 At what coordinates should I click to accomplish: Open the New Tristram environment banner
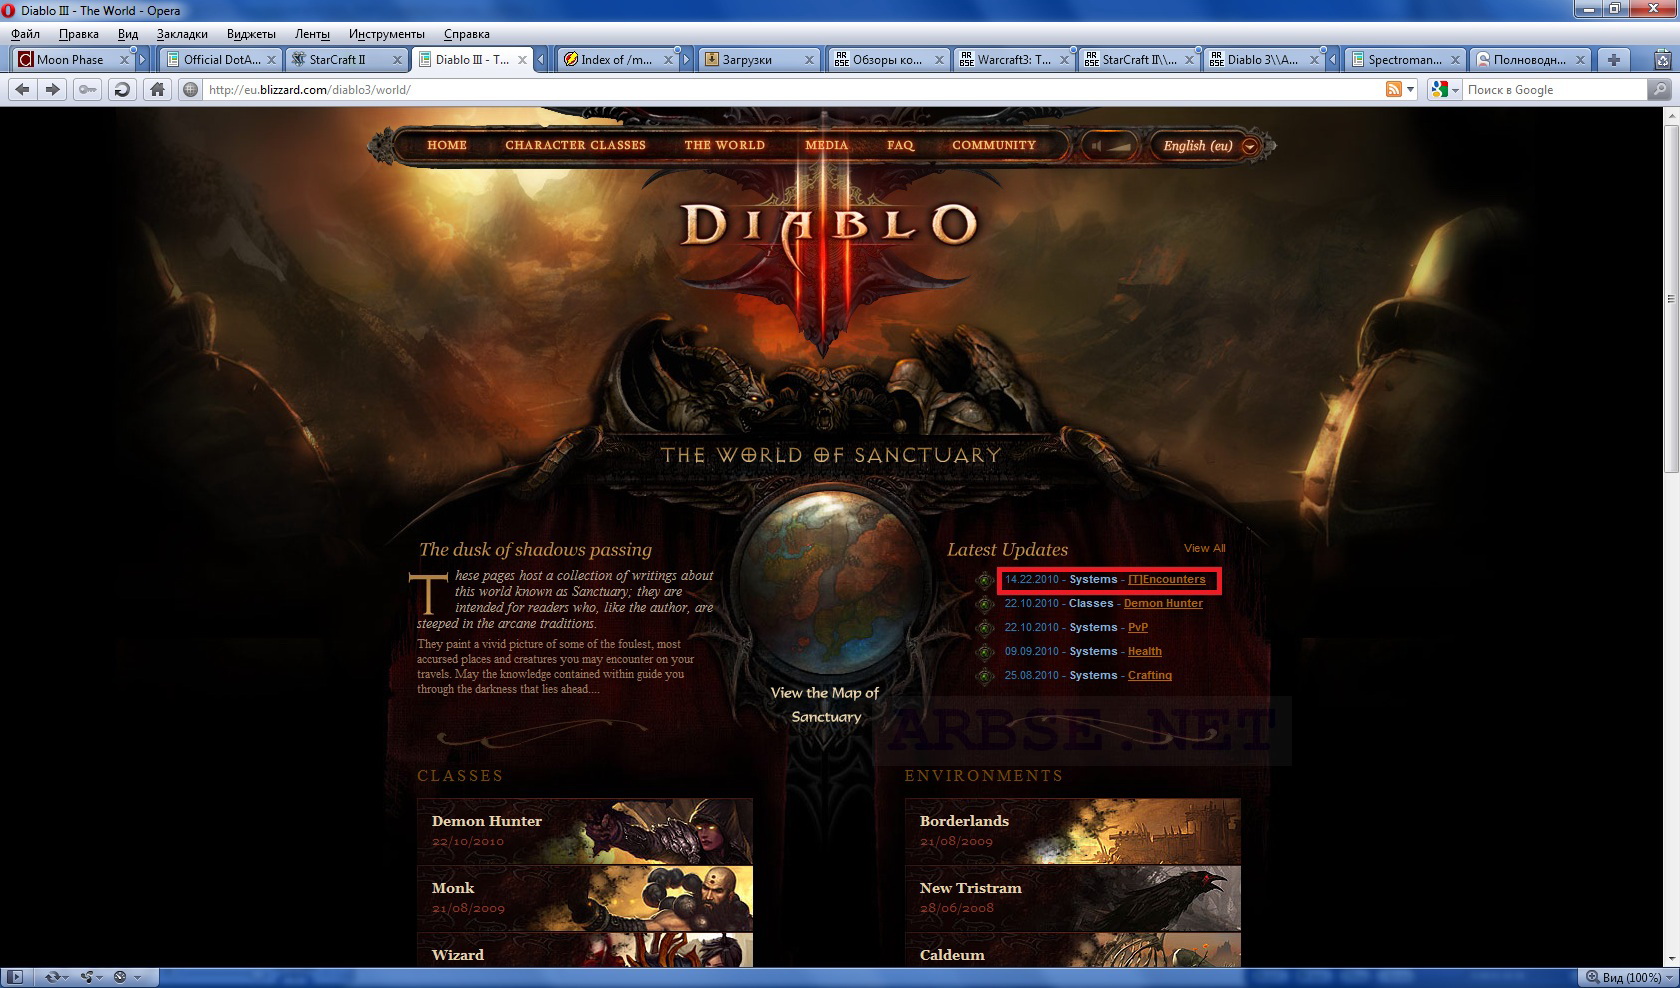(1073, 898)
